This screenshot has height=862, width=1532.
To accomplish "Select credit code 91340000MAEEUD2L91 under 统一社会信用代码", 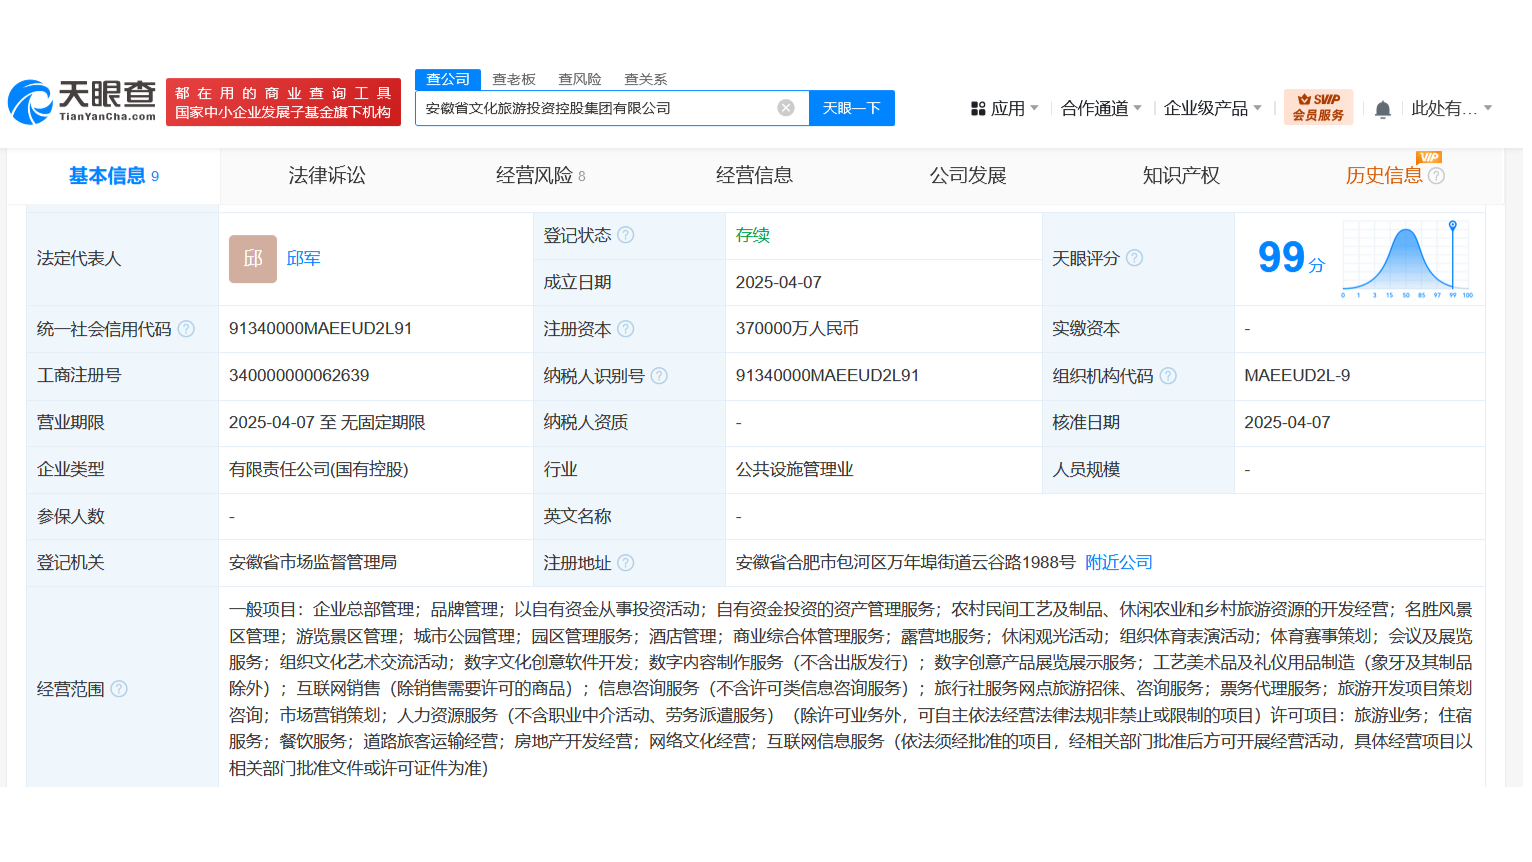I will click(x=320, y=329).
